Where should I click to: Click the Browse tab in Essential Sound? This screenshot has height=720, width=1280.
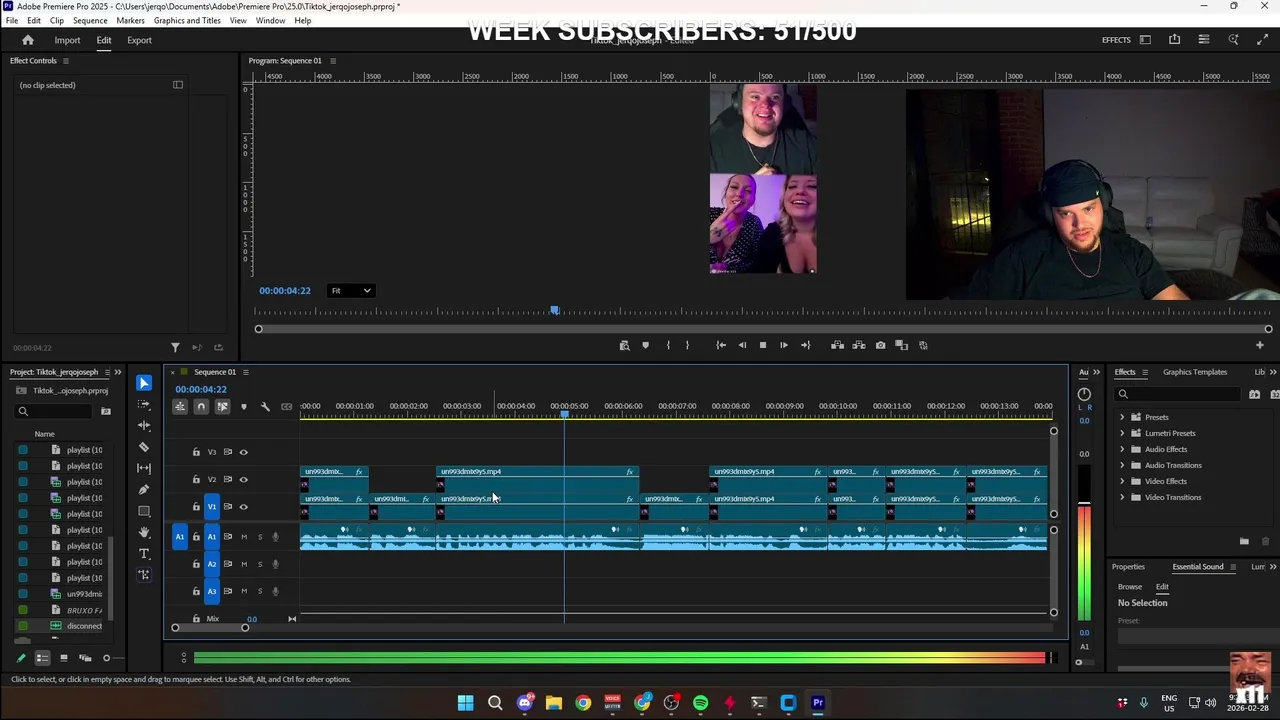coord(1130,587)
